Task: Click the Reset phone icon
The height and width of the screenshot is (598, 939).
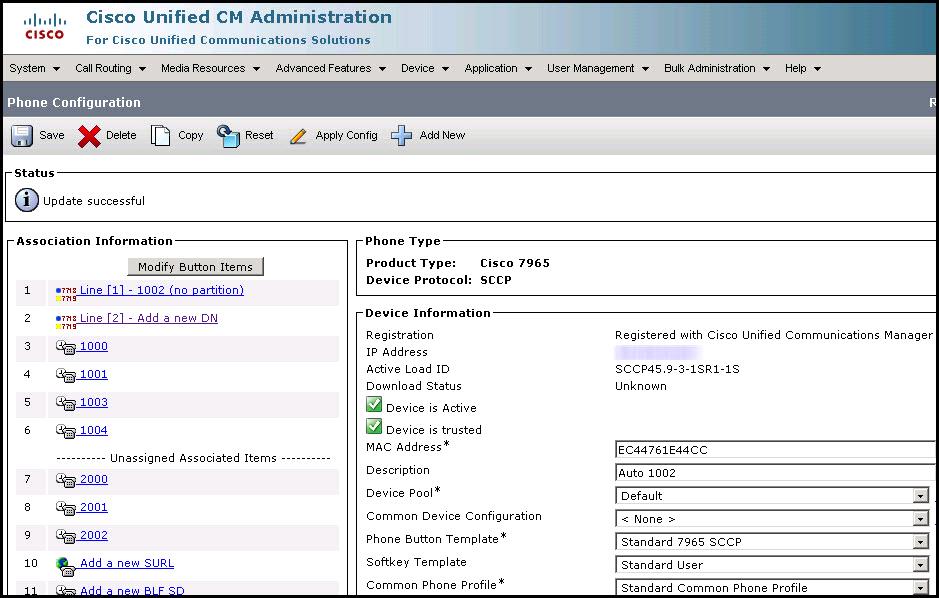Action: [x=228, y=136]
